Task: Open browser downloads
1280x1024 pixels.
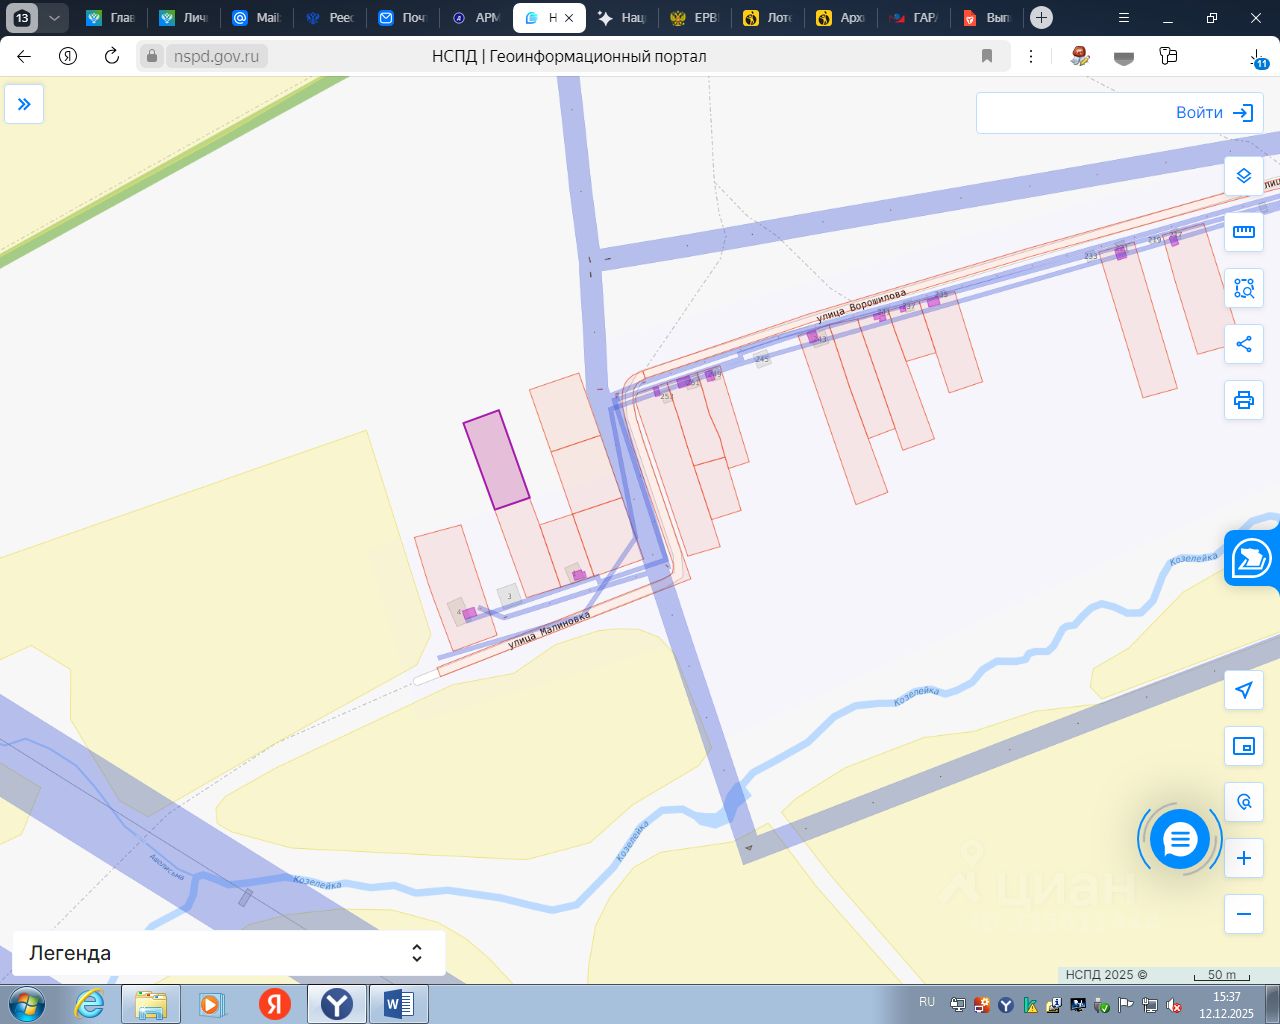Action: pos(1257,57)
